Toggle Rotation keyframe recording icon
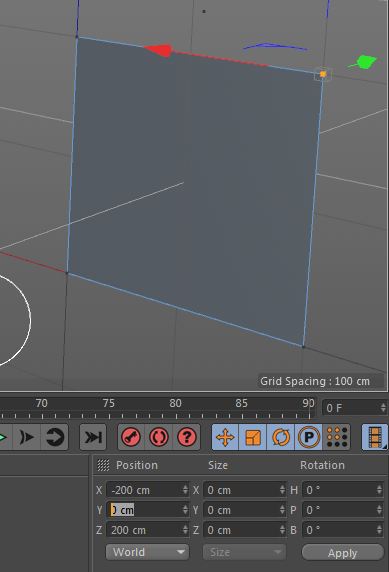Image resolution: width=389 pixels, height=572 pixels. pos(281,437)
